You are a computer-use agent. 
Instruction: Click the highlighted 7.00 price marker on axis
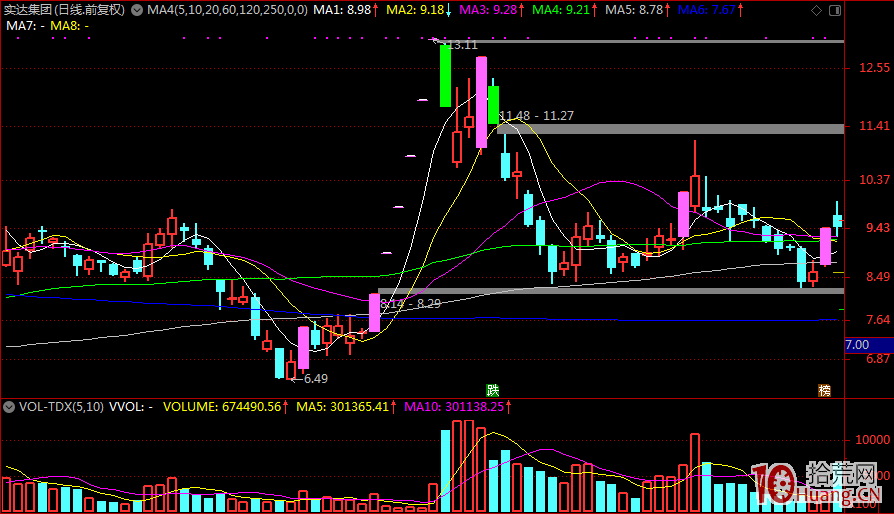pos(869,345)
